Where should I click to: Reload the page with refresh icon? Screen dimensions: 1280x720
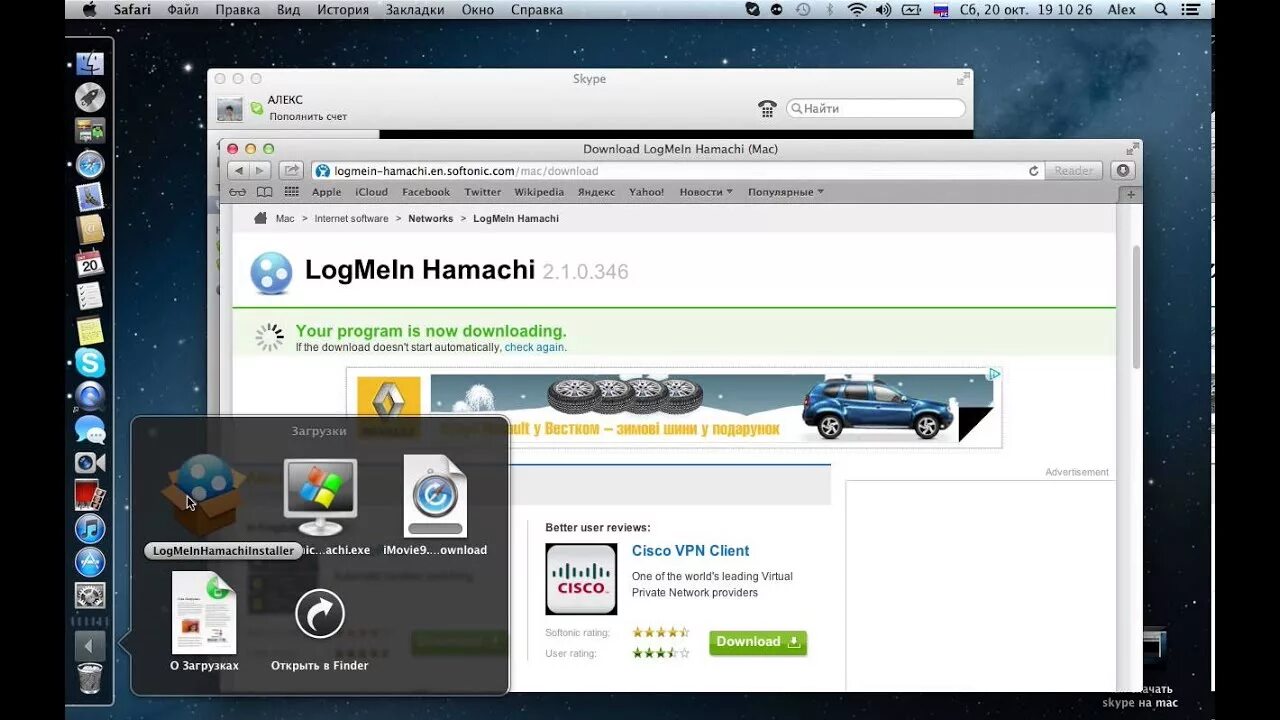(1034, 171)
